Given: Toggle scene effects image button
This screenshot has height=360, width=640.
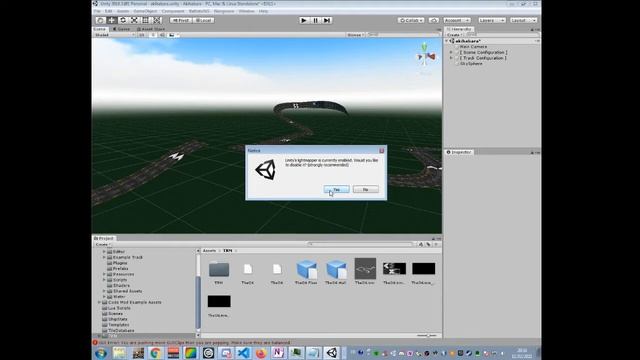Looking at the screenshot, I should click(x=172, y=35).
